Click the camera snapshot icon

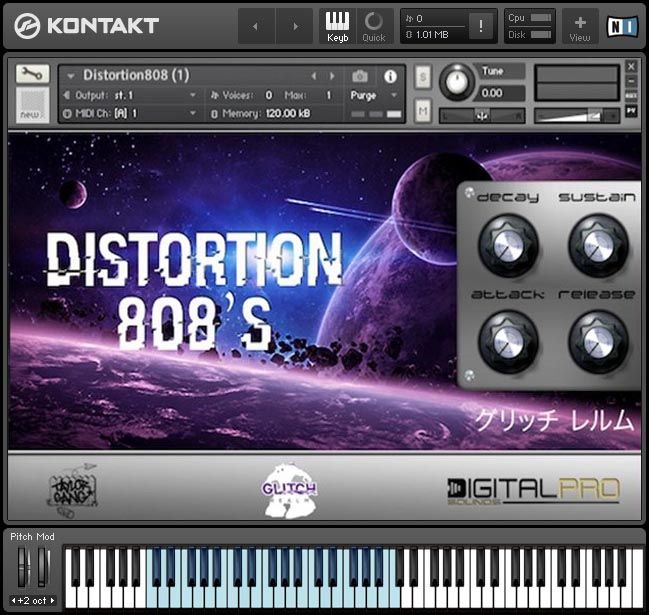tap(360, 76)
